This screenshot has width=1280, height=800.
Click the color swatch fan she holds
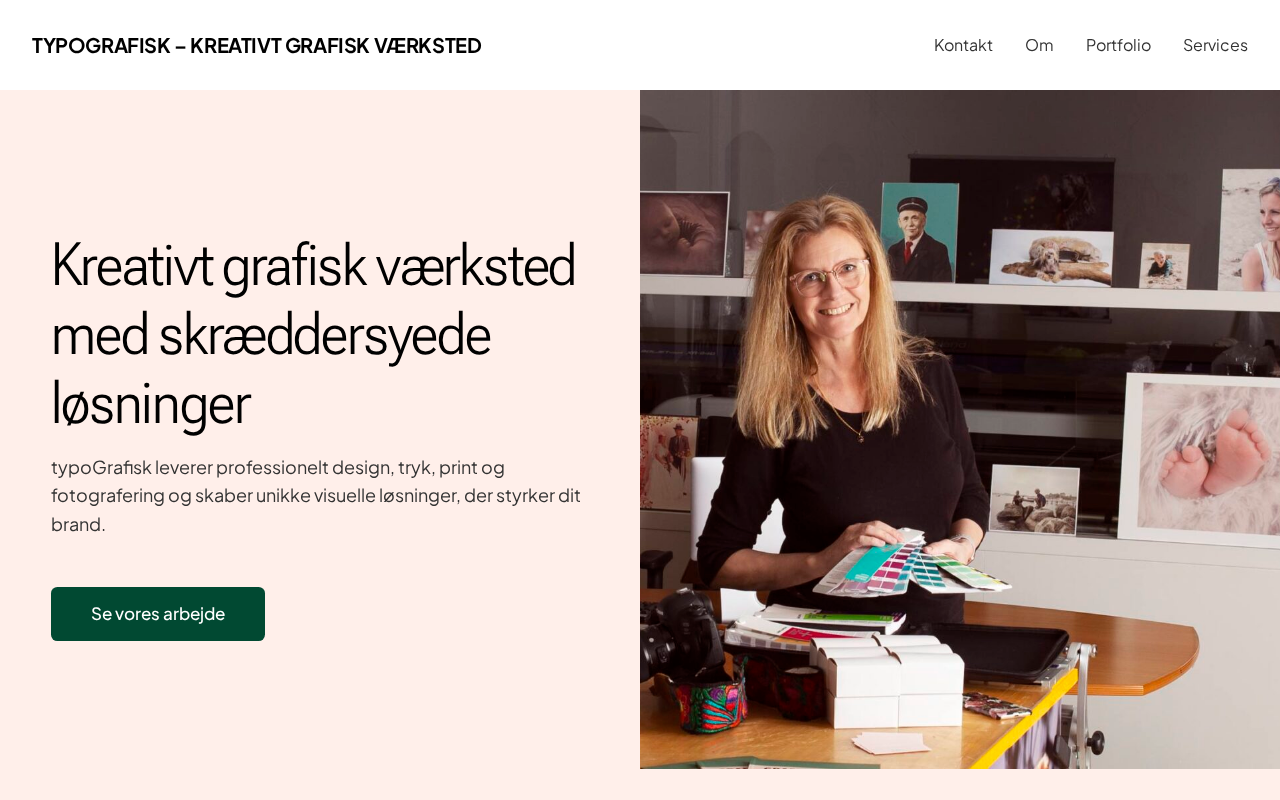[x=908, y=565]
